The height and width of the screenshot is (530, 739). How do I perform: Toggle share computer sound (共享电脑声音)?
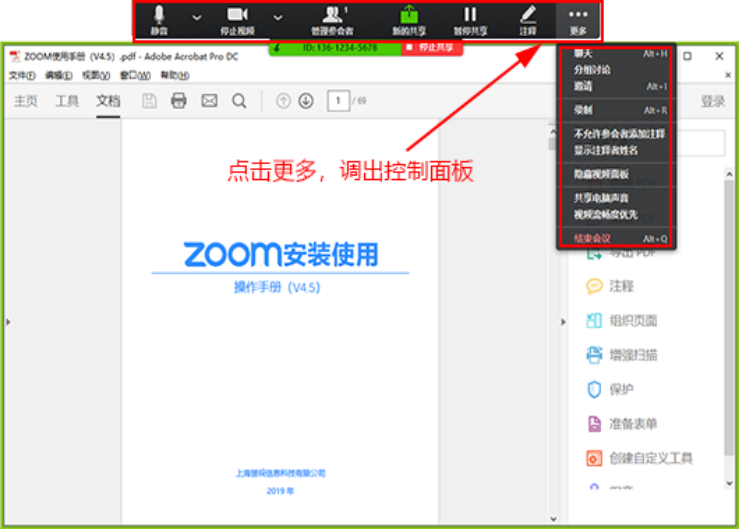(x=615, y=198)
